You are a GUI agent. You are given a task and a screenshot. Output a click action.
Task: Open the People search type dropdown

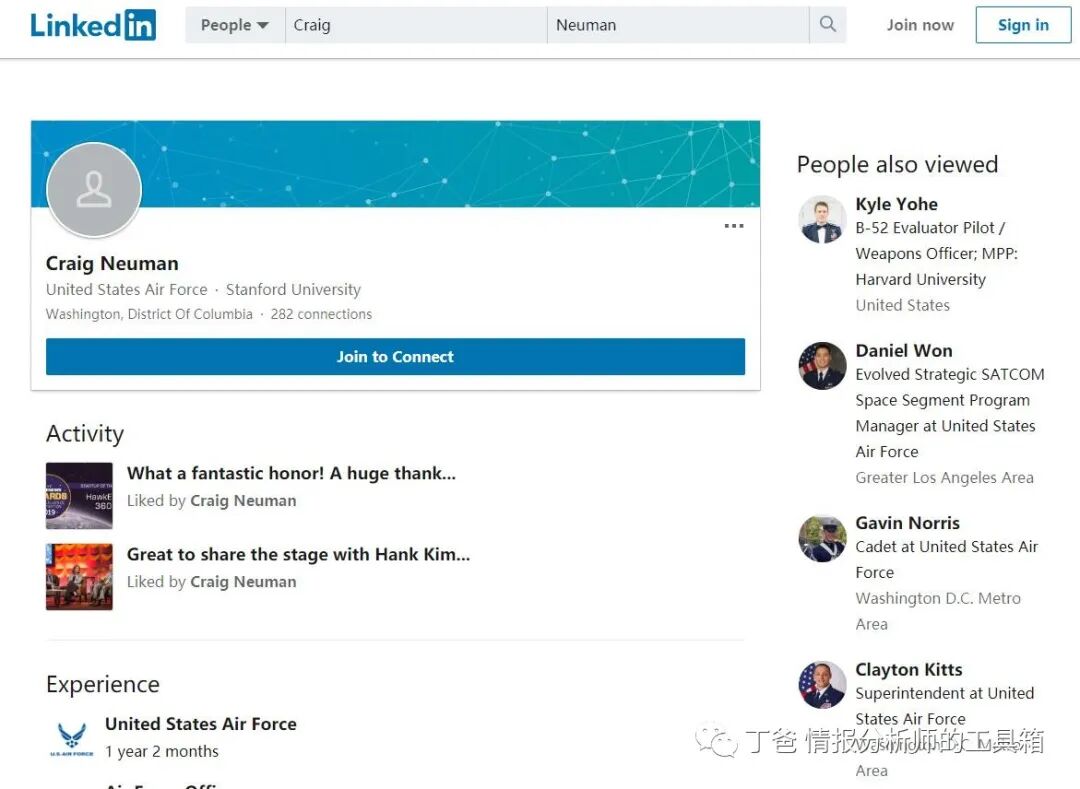pos(235,25)
